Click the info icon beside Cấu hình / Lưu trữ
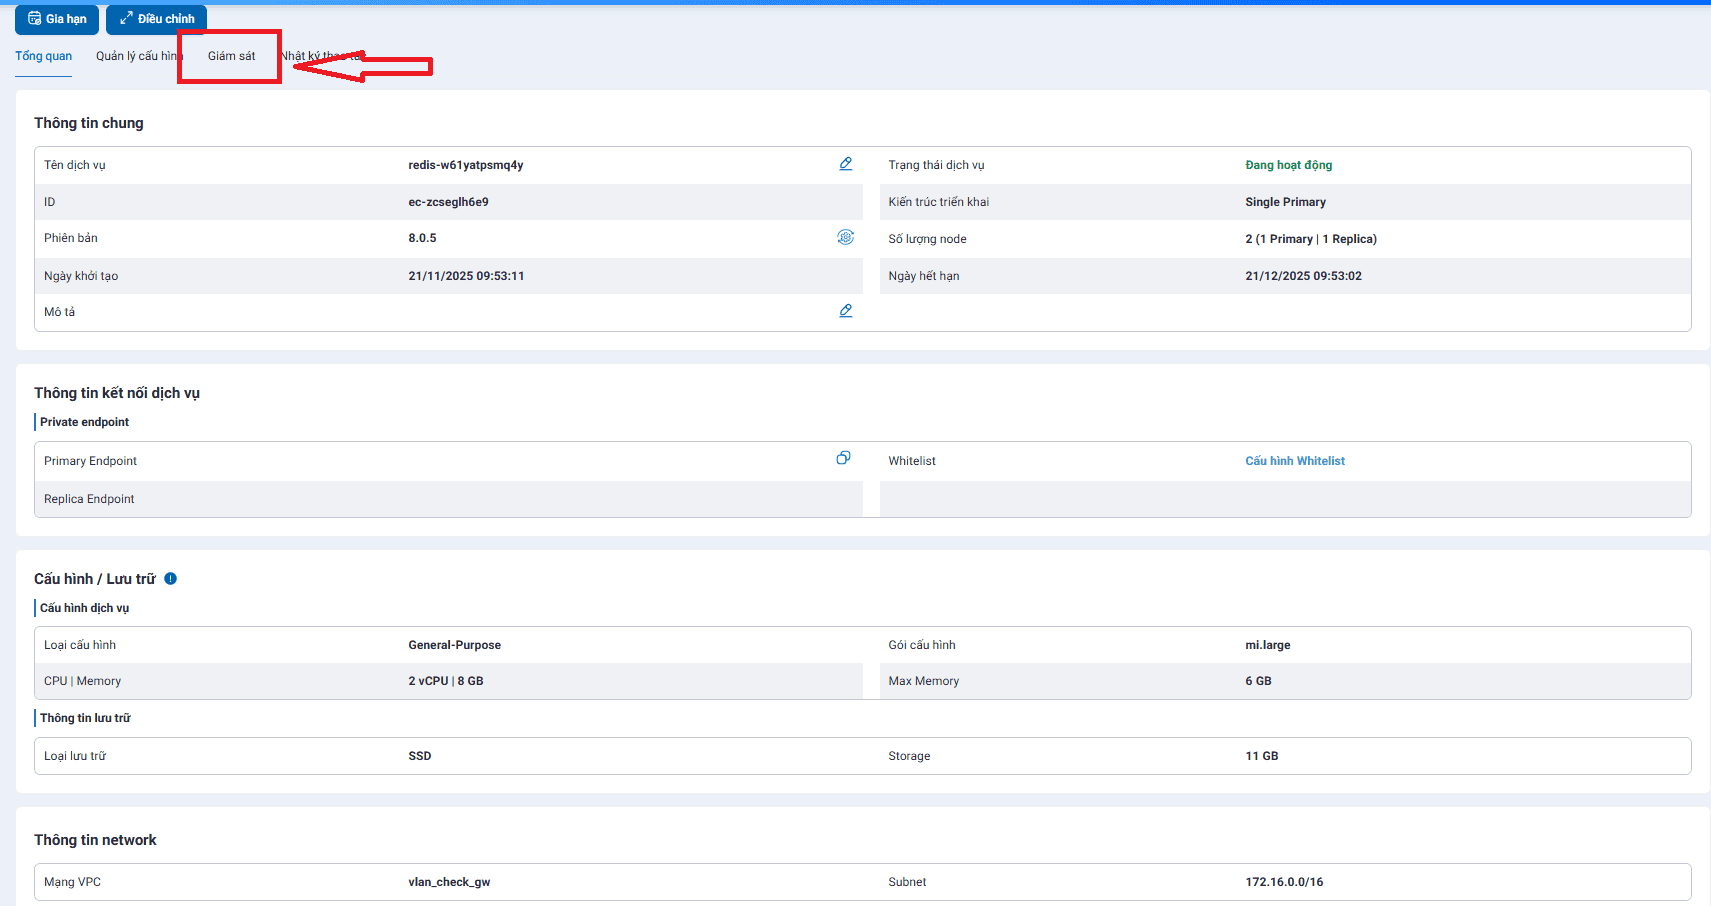Screen dimensions: 1711x906 coord(170,579)
